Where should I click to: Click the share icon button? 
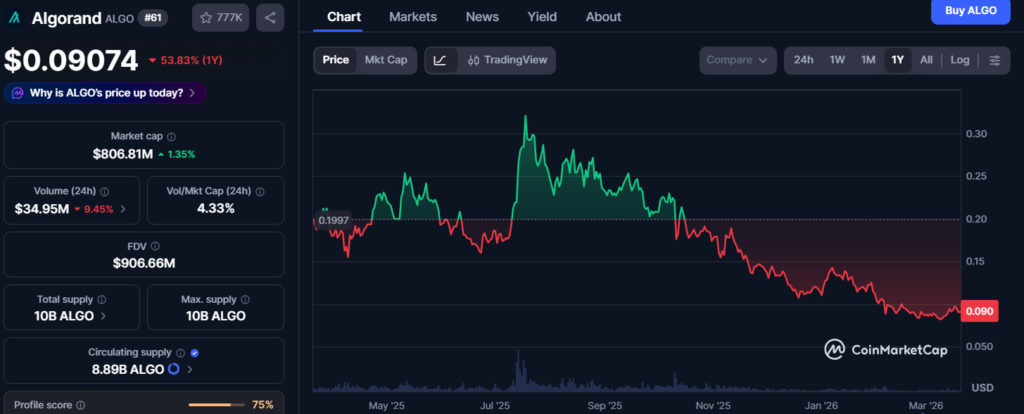tap(270, 17)
